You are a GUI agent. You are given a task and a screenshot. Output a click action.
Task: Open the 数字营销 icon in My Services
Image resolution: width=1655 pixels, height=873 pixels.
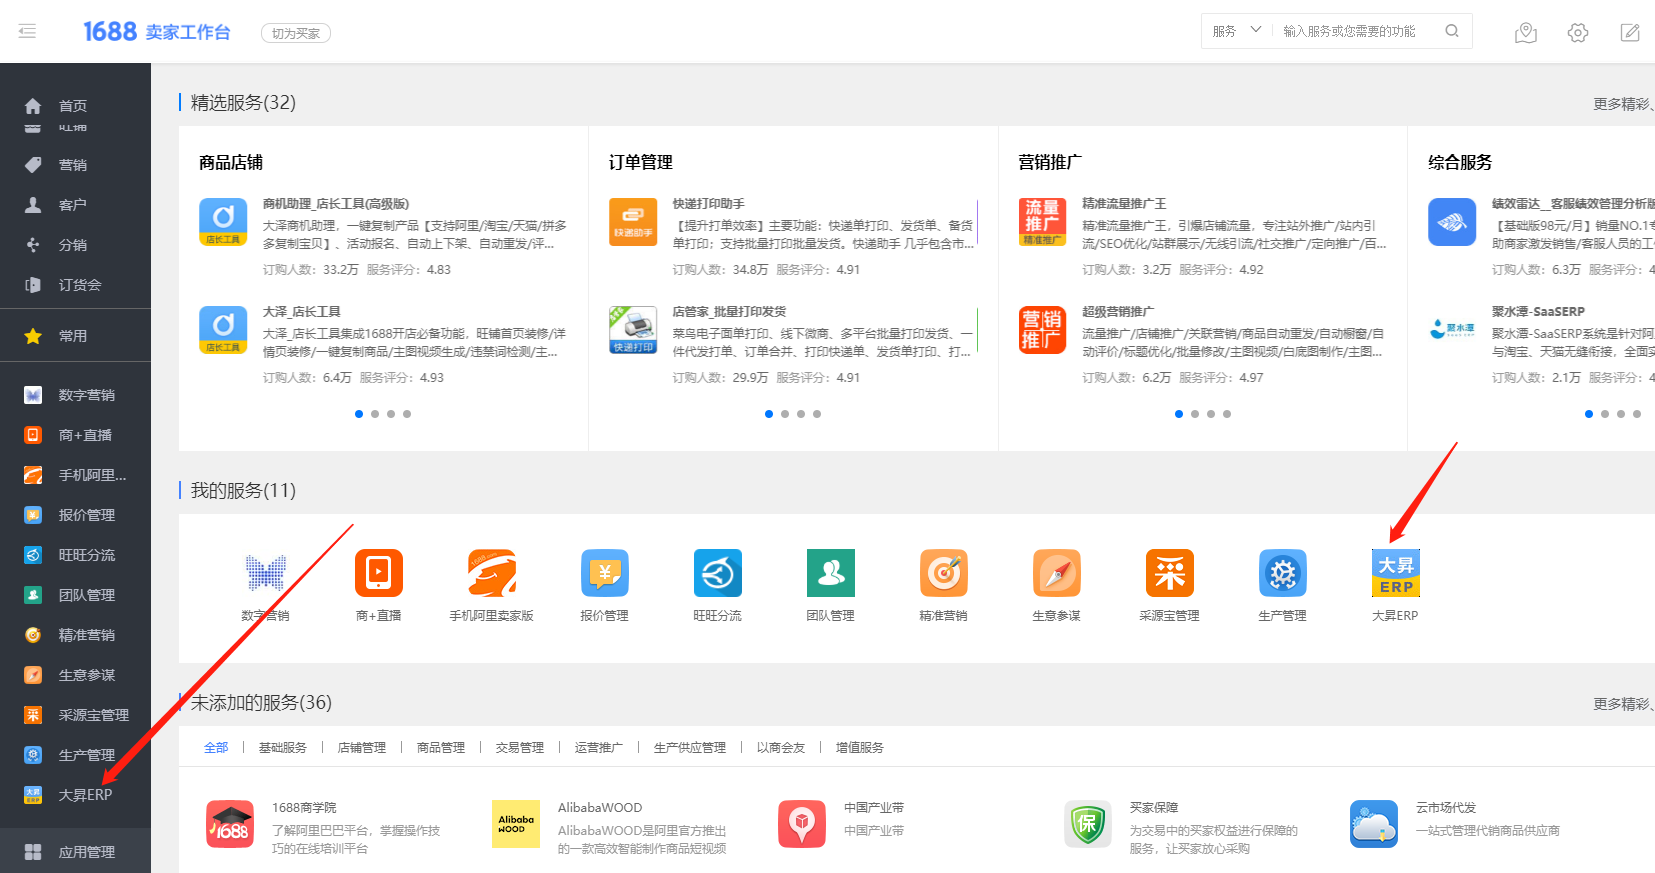point(266,573)
